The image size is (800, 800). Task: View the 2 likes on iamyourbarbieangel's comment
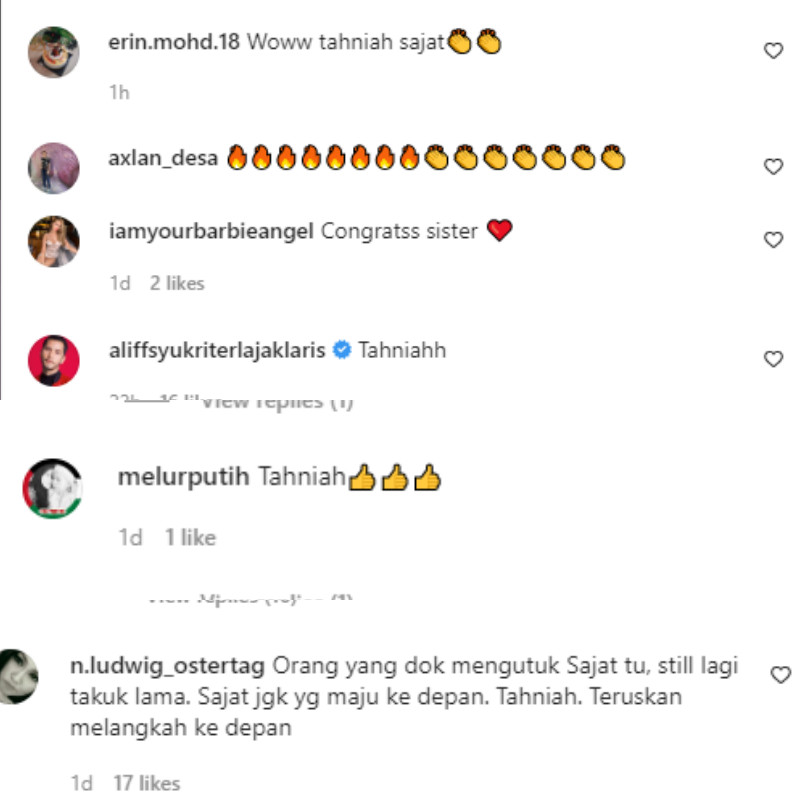177,283
